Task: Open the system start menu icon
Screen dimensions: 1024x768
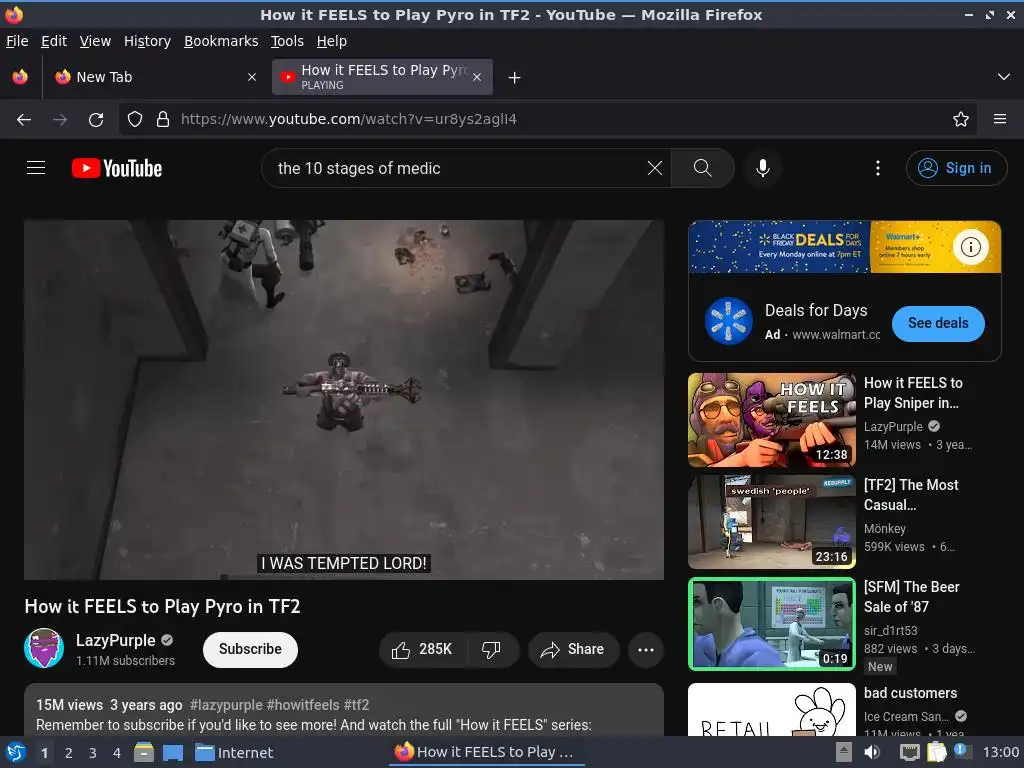Action: (16, 752)
